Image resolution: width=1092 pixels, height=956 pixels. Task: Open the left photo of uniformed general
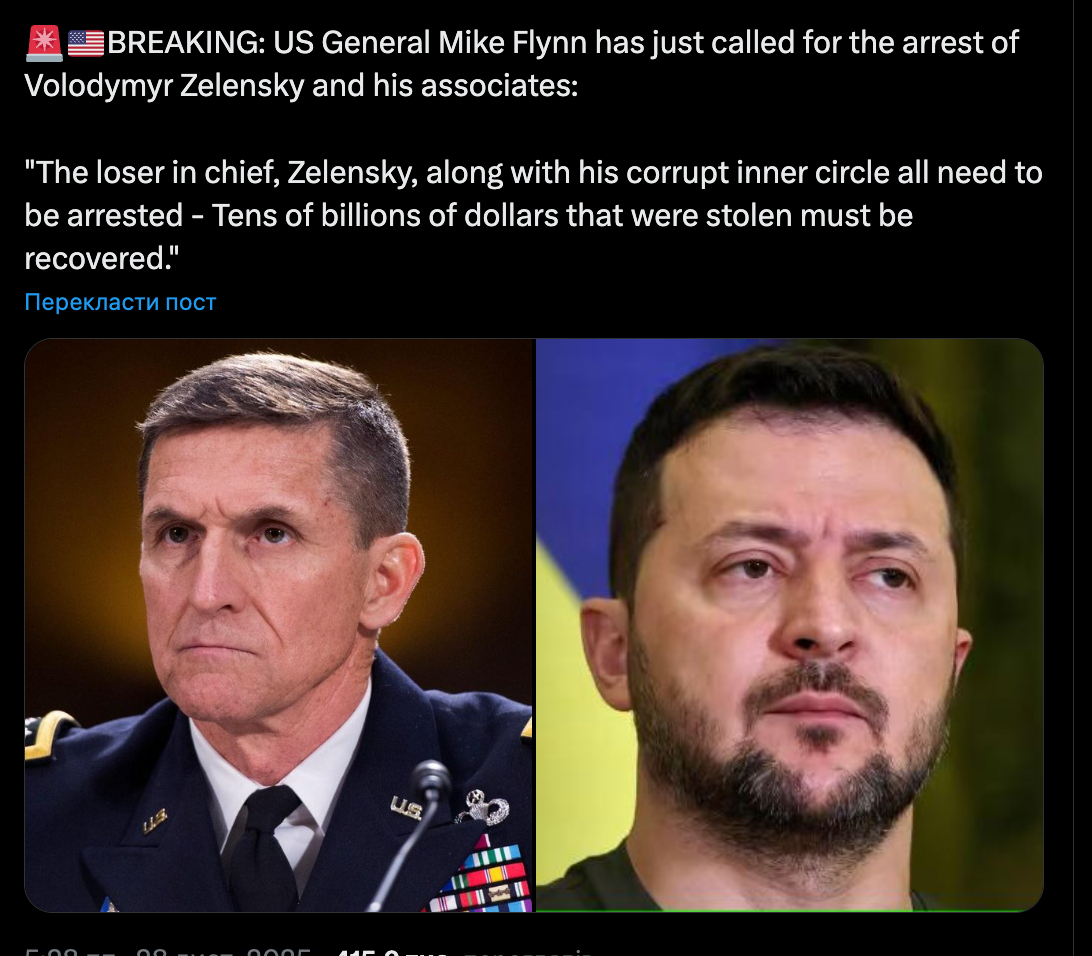pyautogui.click(x=279, y=625)
